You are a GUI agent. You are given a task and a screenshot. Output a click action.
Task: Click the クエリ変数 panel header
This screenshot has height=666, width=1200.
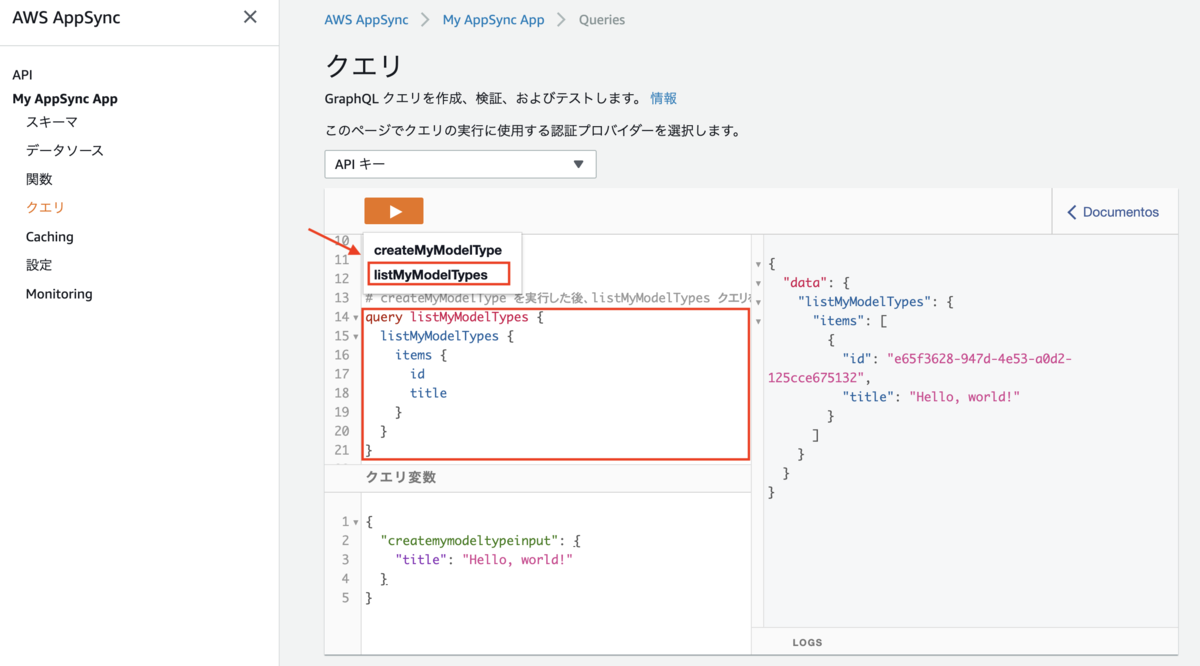[x=538, y=478]
